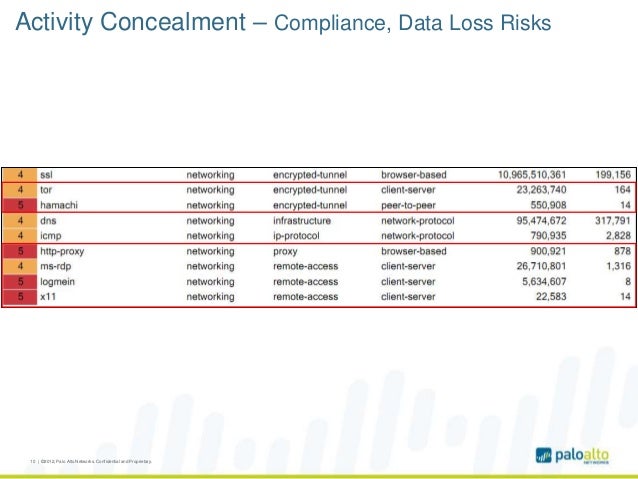Click the 'http-proxy' application name

pos(62,251)
